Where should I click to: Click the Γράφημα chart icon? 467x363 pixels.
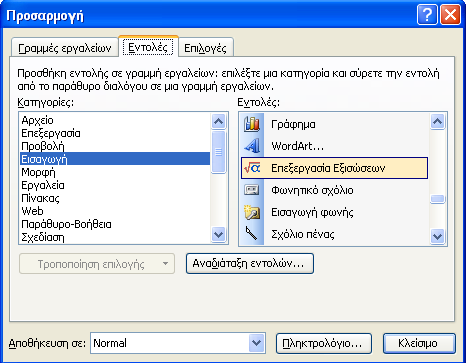[252, 124]
